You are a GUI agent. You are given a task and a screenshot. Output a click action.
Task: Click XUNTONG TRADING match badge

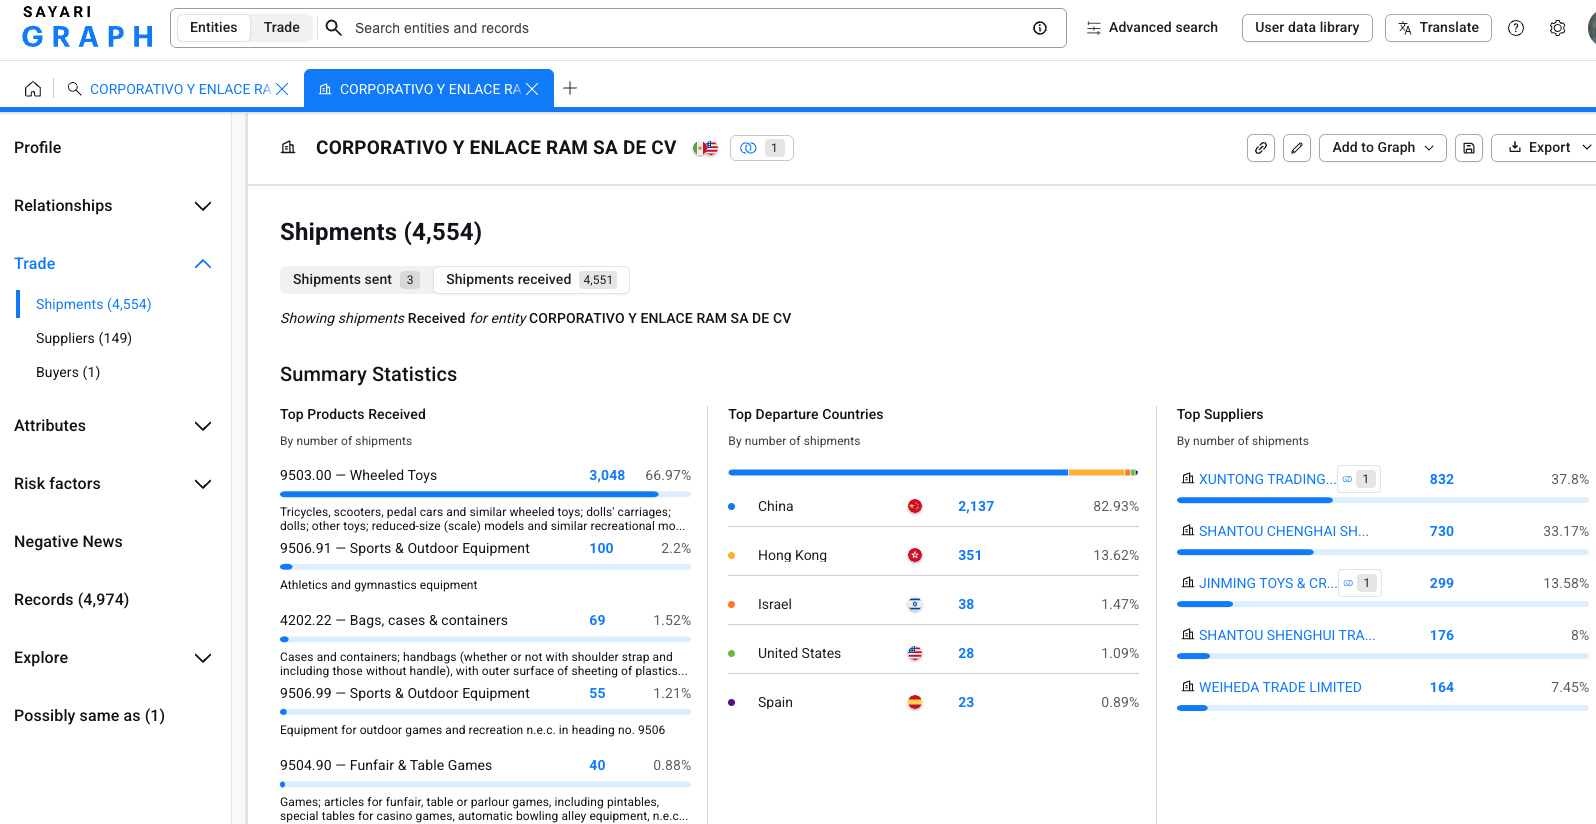pyautogui.click(x=1359, y=479)
